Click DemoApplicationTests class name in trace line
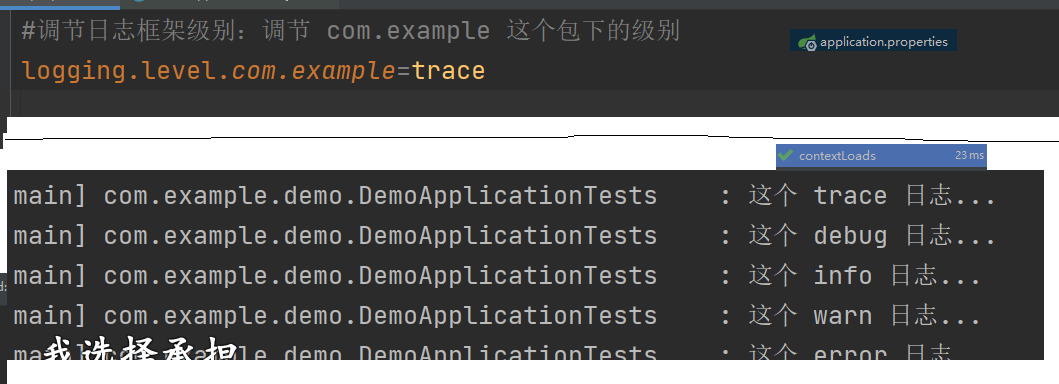This screenshot has height=384, width=1059. coord(507,196)
